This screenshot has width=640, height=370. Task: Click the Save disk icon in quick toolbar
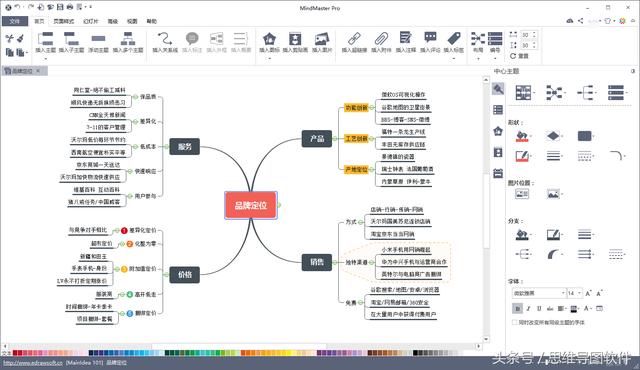click(x=60, y=7)
